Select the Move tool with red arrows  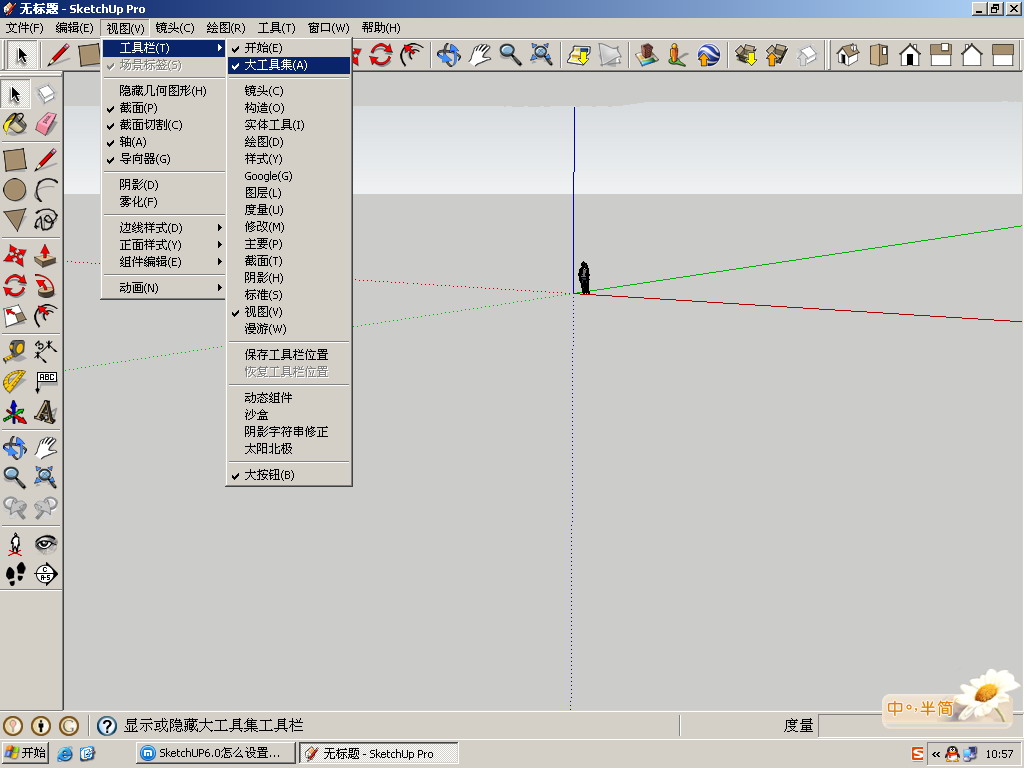coord(15,255)
